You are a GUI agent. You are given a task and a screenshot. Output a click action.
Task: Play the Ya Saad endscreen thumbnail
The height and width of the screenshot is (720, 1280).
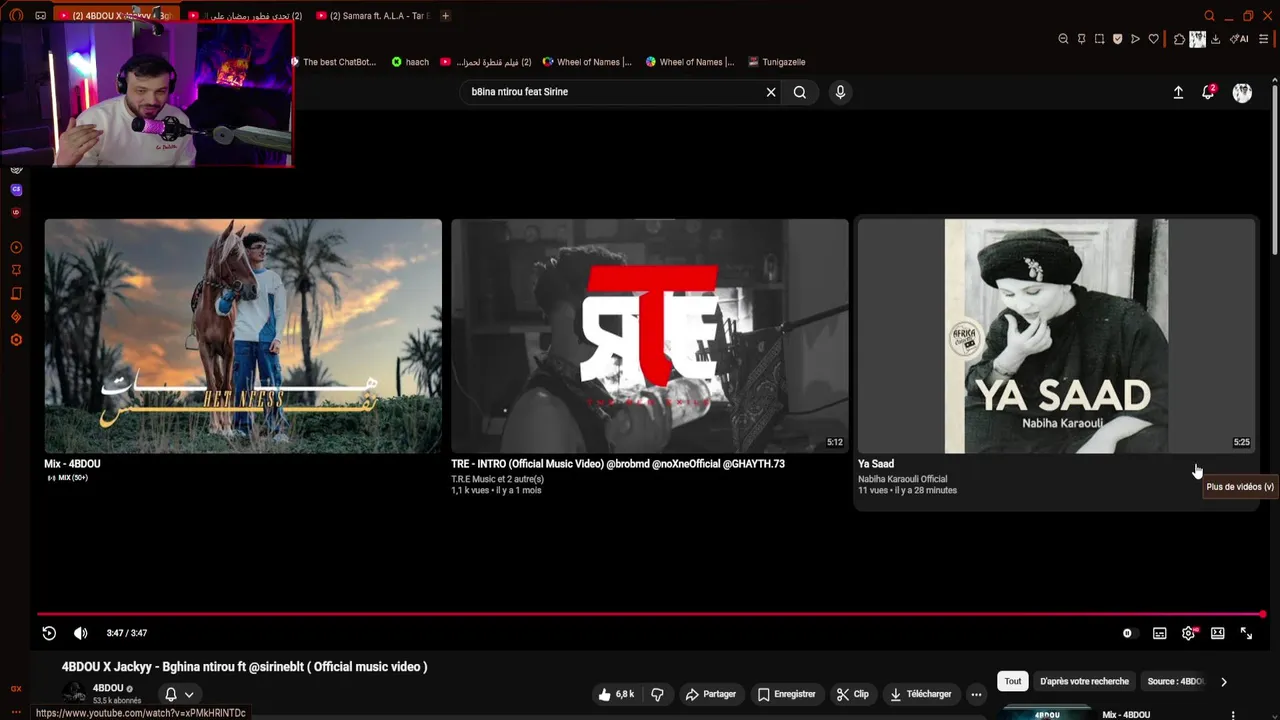click(x=1056, y=336)
